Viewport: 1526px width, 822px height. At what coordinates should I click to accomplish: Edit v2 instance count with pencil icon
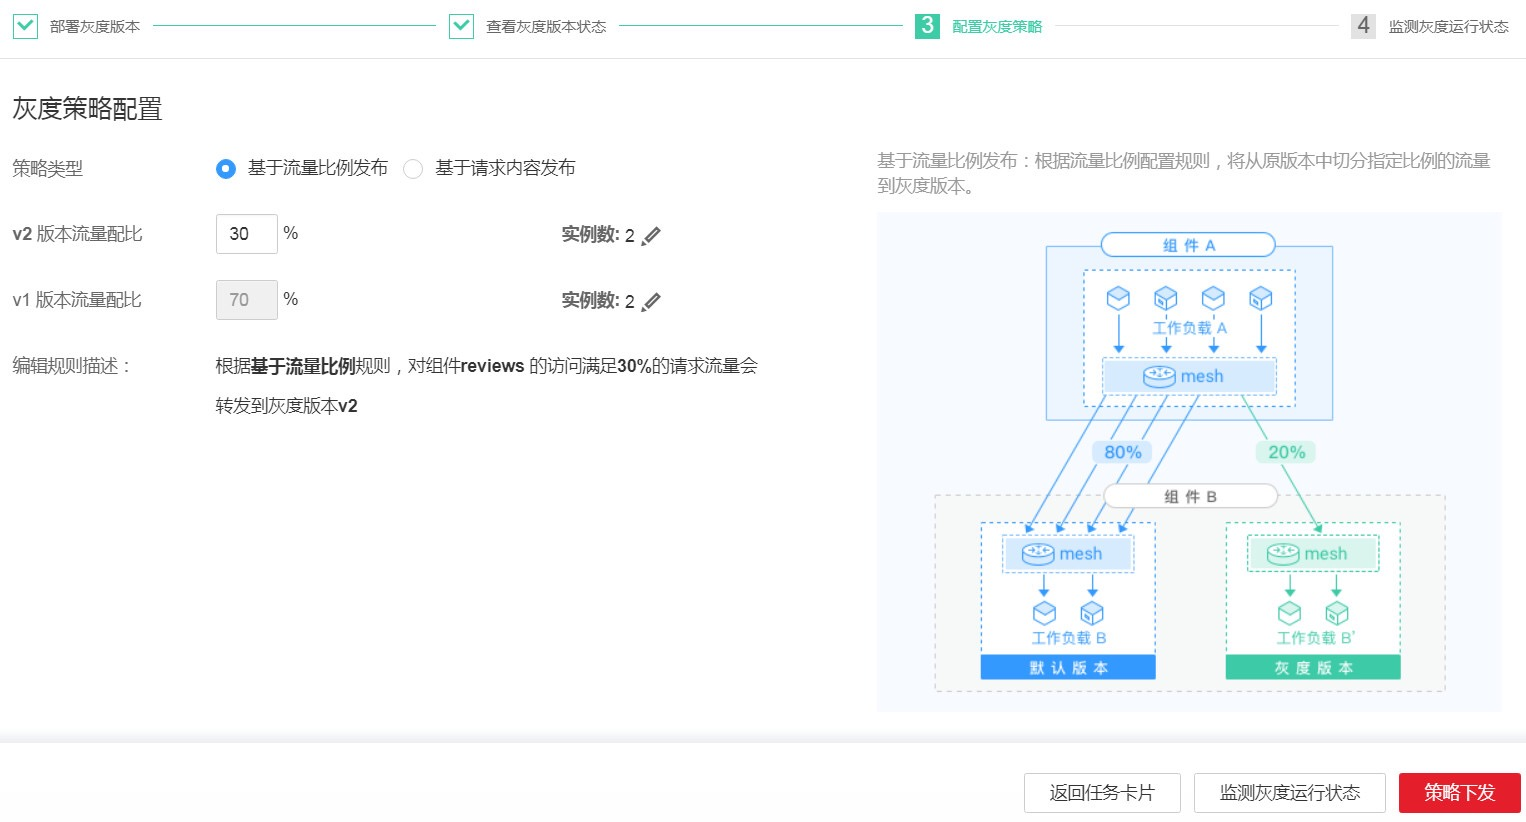pyautogui.click(x=651, y=236)
